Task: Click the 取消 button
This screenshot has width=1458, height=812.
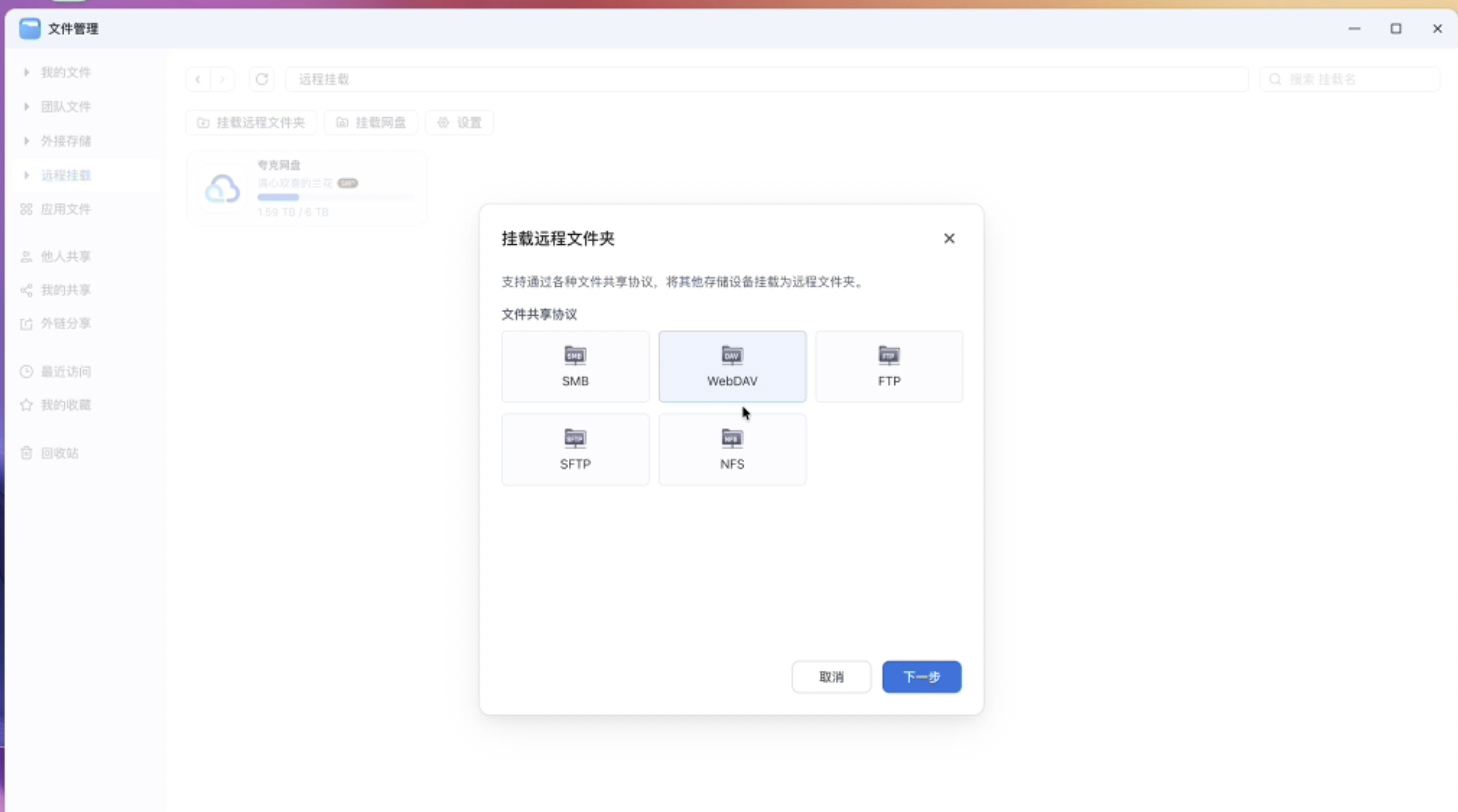Action: (831, 677)
